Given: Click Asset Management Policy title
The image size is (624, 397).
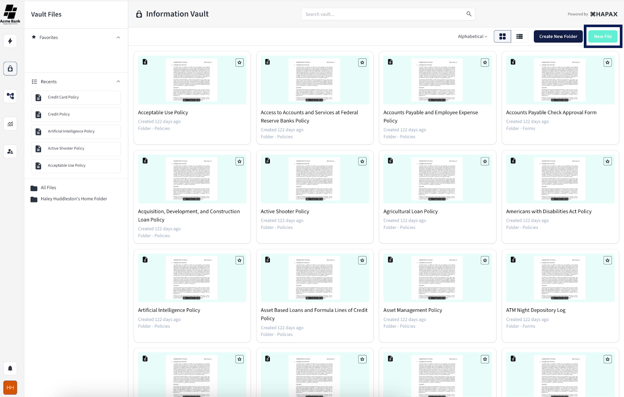Looking at the screenshot, I should (x=412, y=310).
